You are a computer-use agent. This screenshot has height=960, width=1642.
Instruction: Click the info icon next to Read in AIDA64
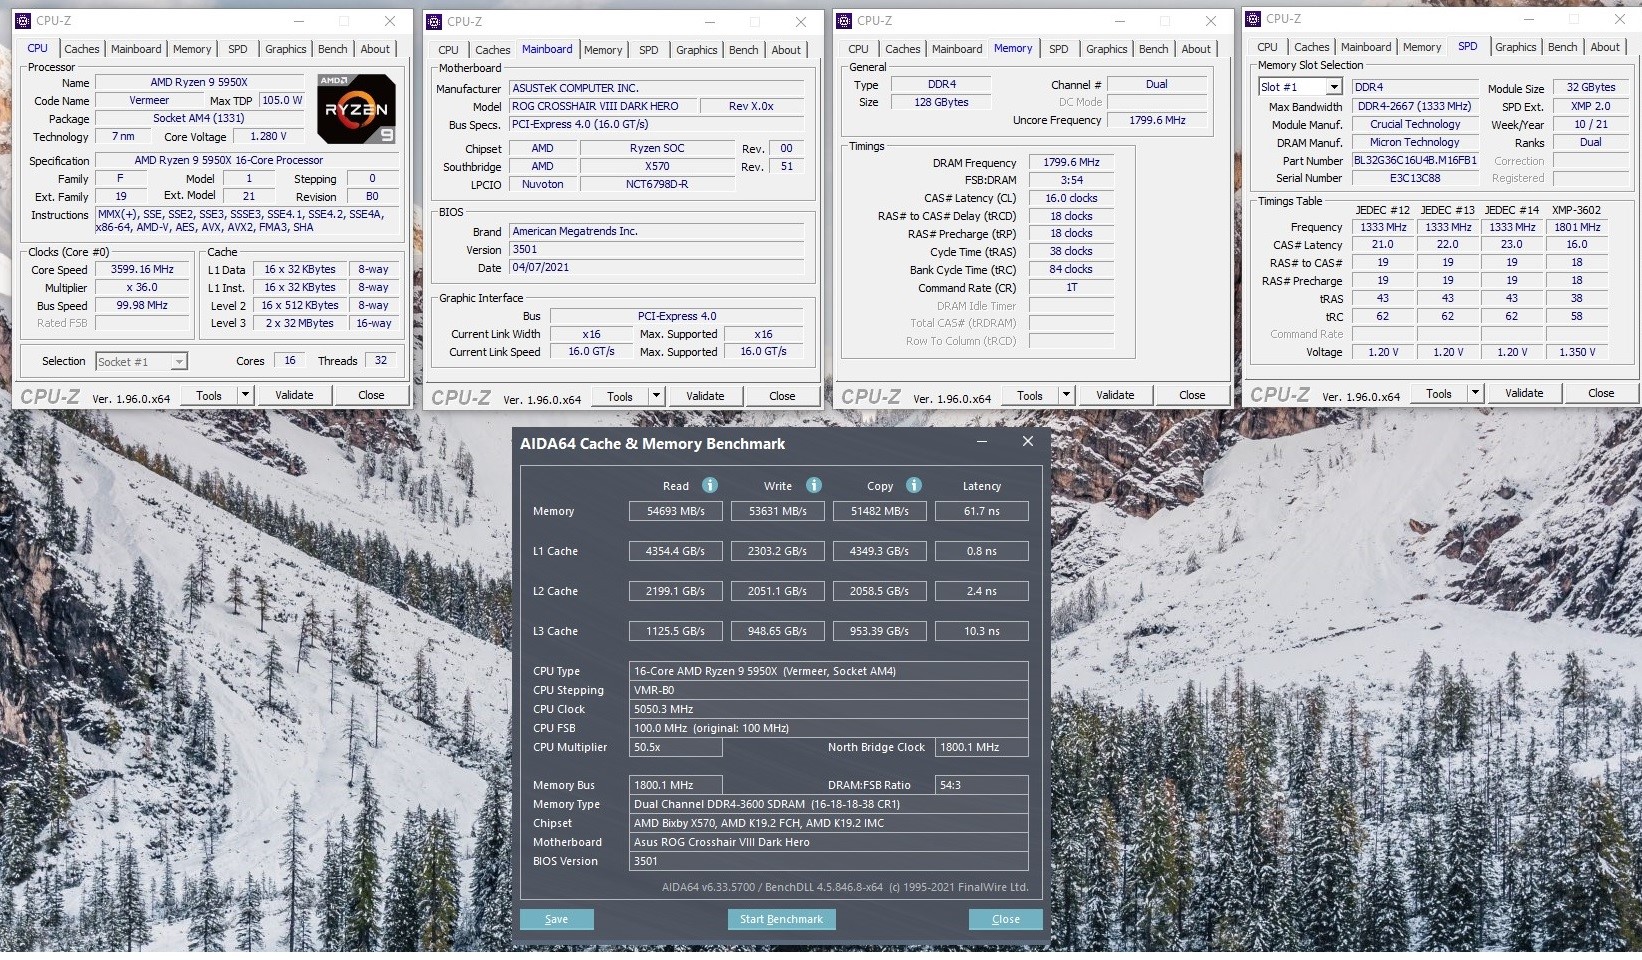tap(710, 485)
